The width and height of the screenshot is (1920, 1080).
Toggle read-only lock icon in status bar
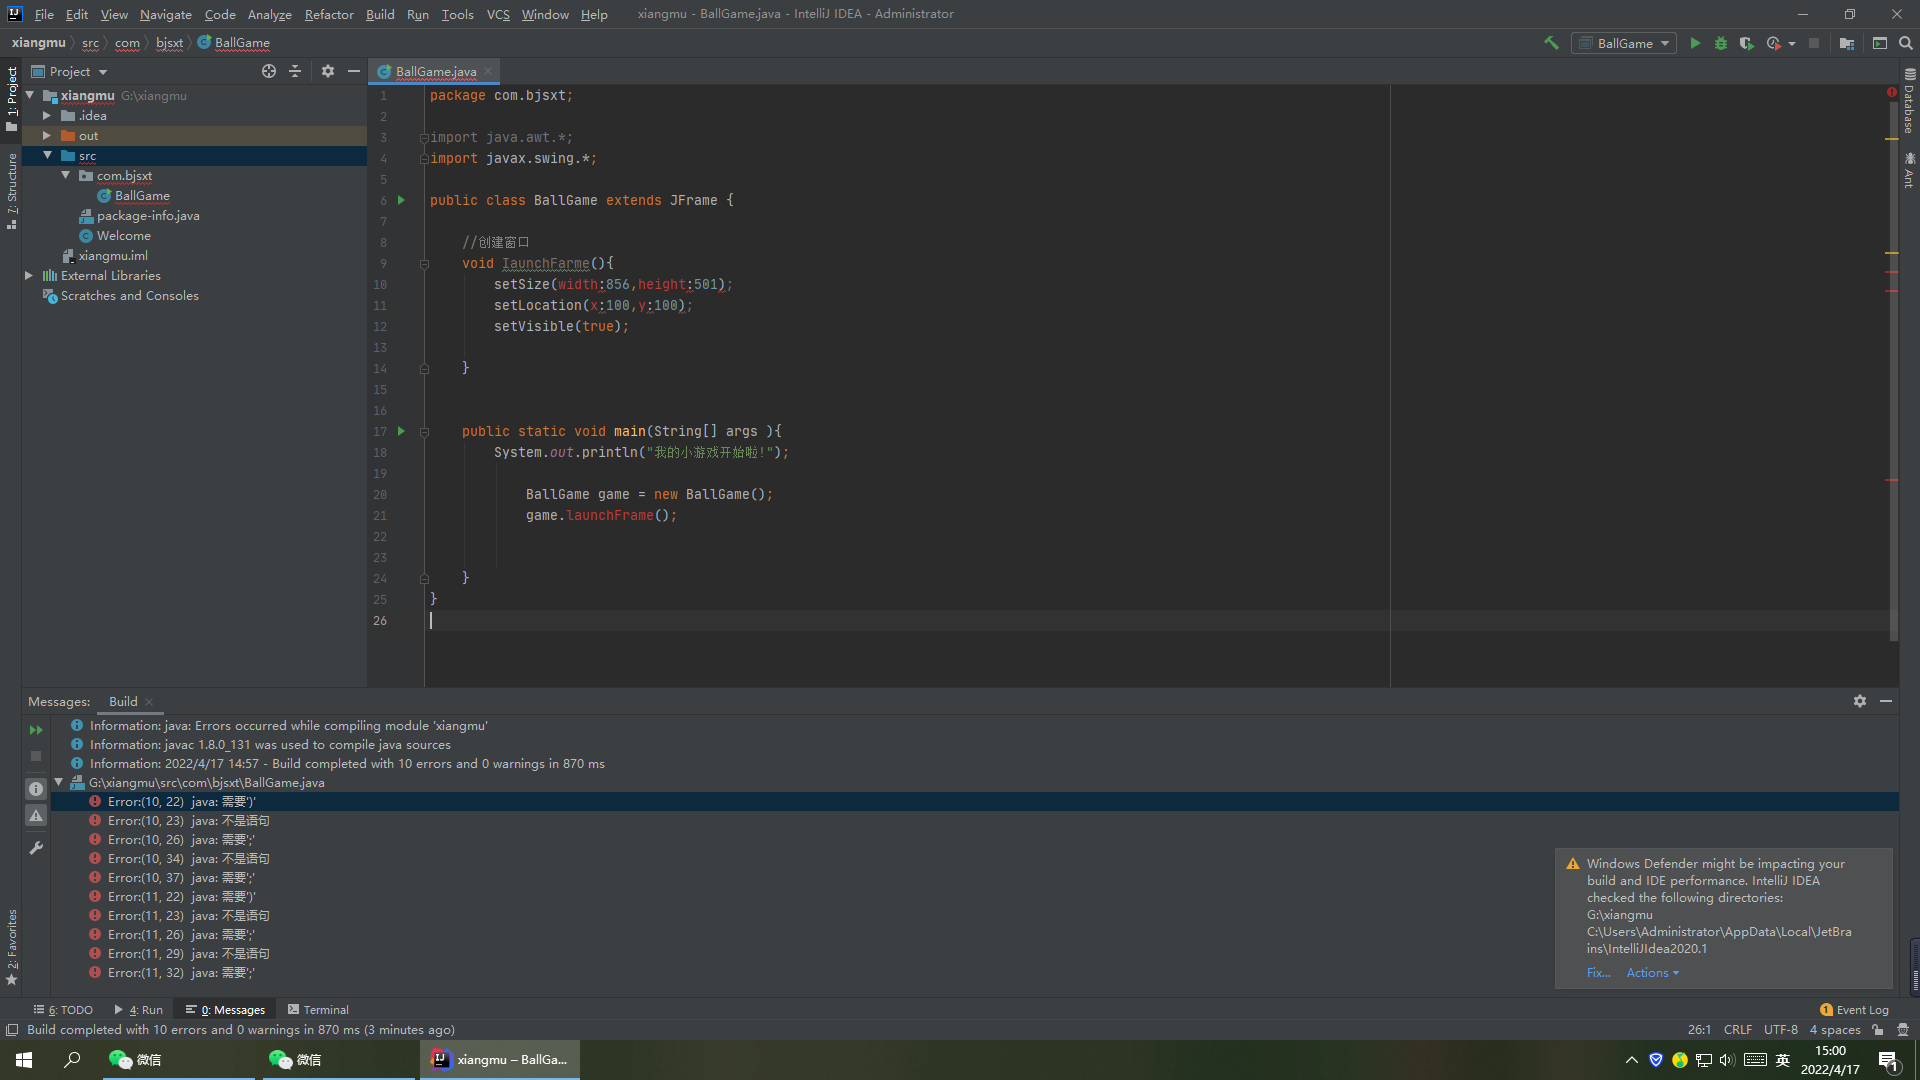click(1878, 1030)
